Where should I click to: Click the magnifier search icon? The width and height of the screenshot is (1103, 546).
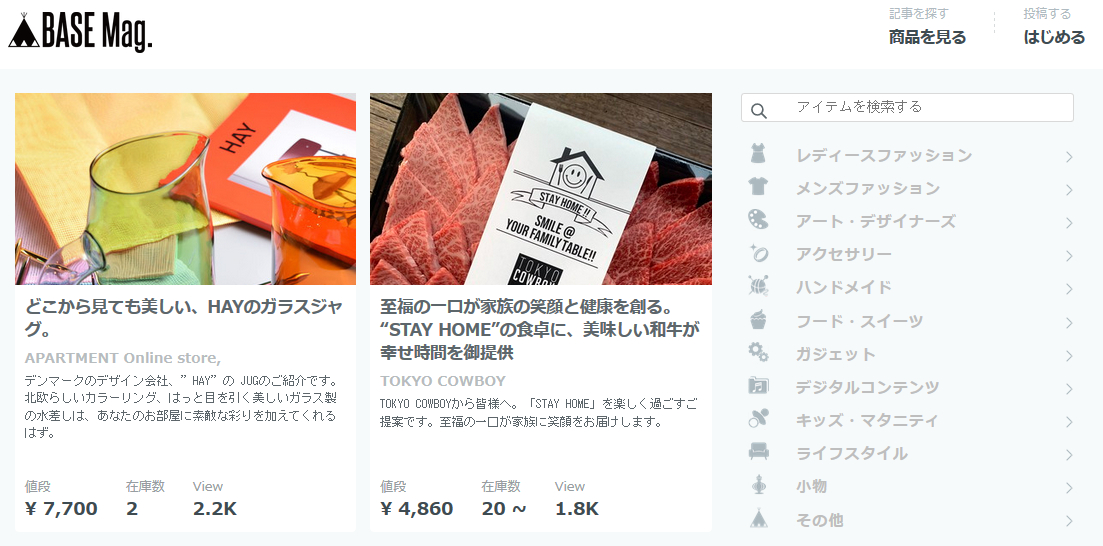click(x=758, y=110)
